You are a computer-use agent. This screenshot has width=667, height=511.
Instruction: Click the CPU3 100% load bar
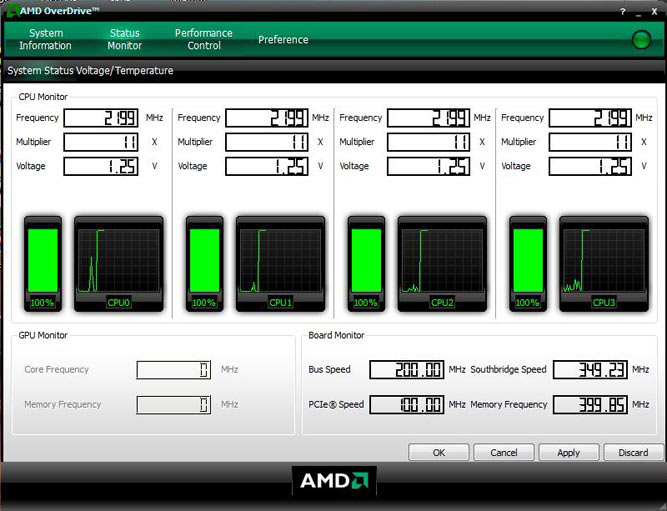527,264
